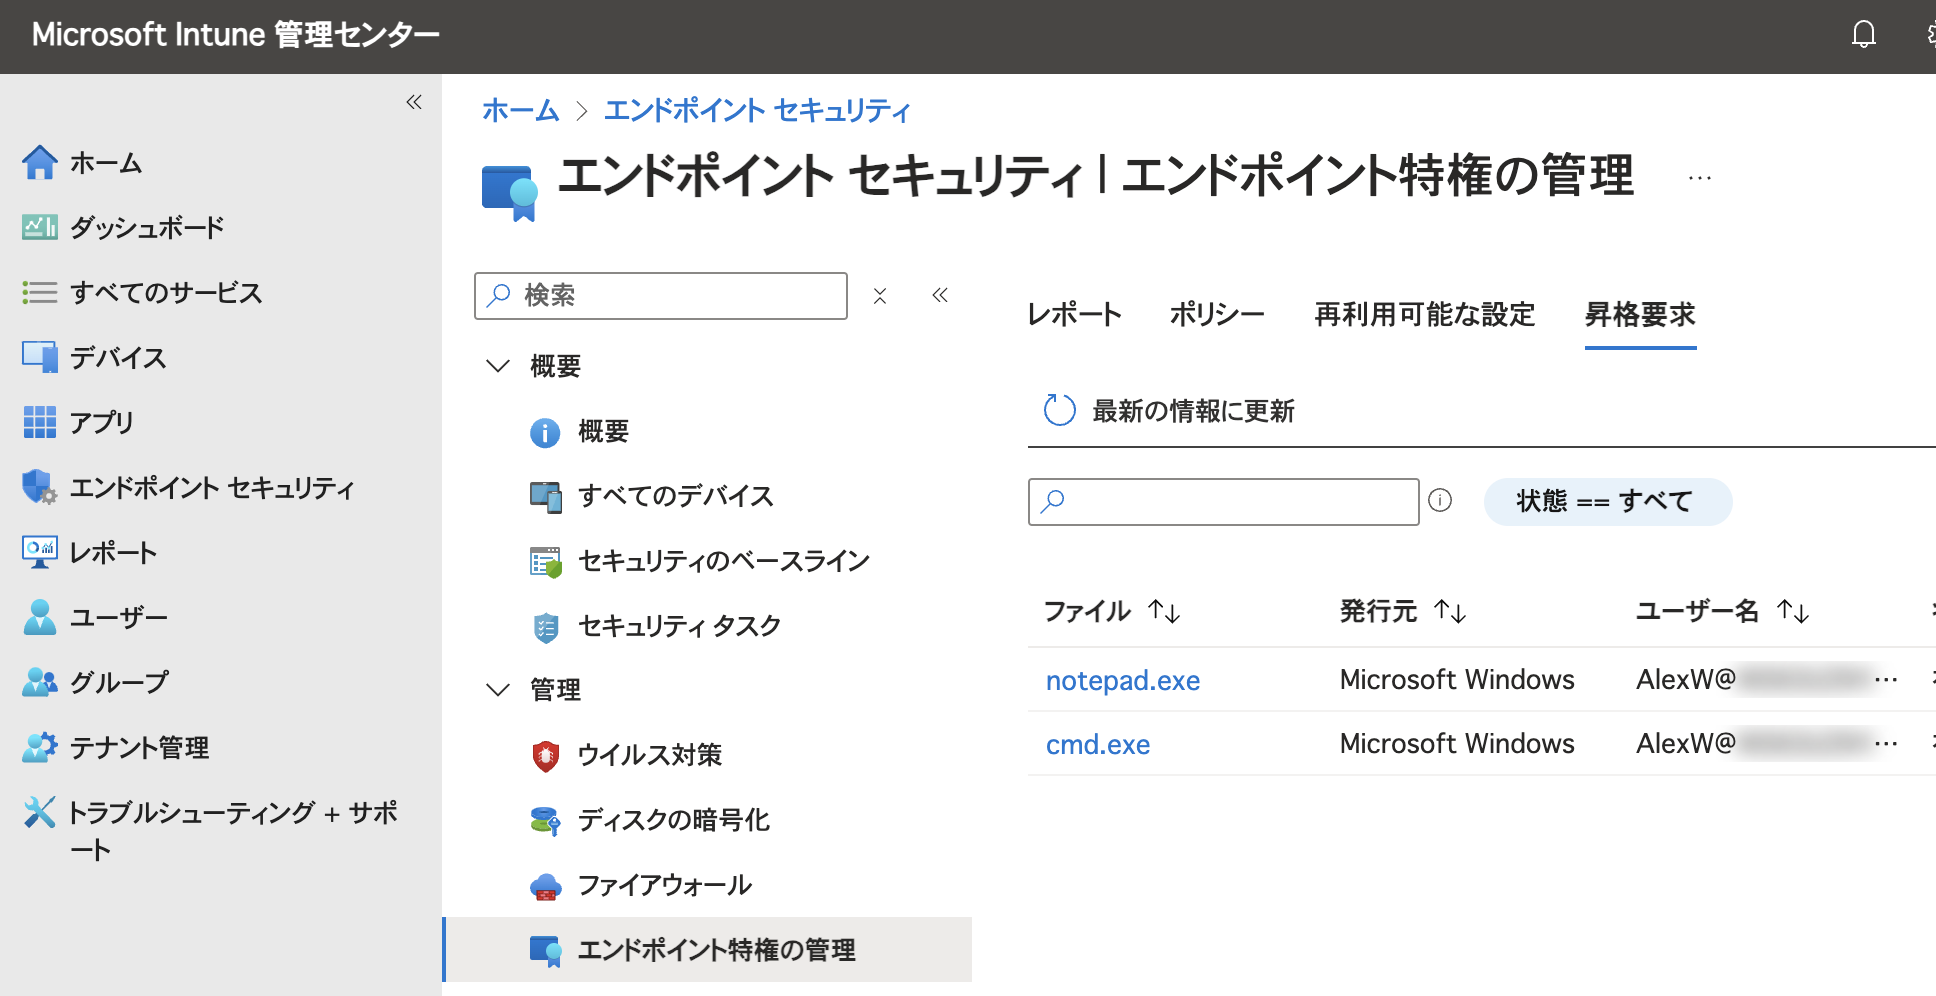Open the ディスクの暗号化 menu item
Viewport: 1936px width, 996px height.
coord(674,820)
